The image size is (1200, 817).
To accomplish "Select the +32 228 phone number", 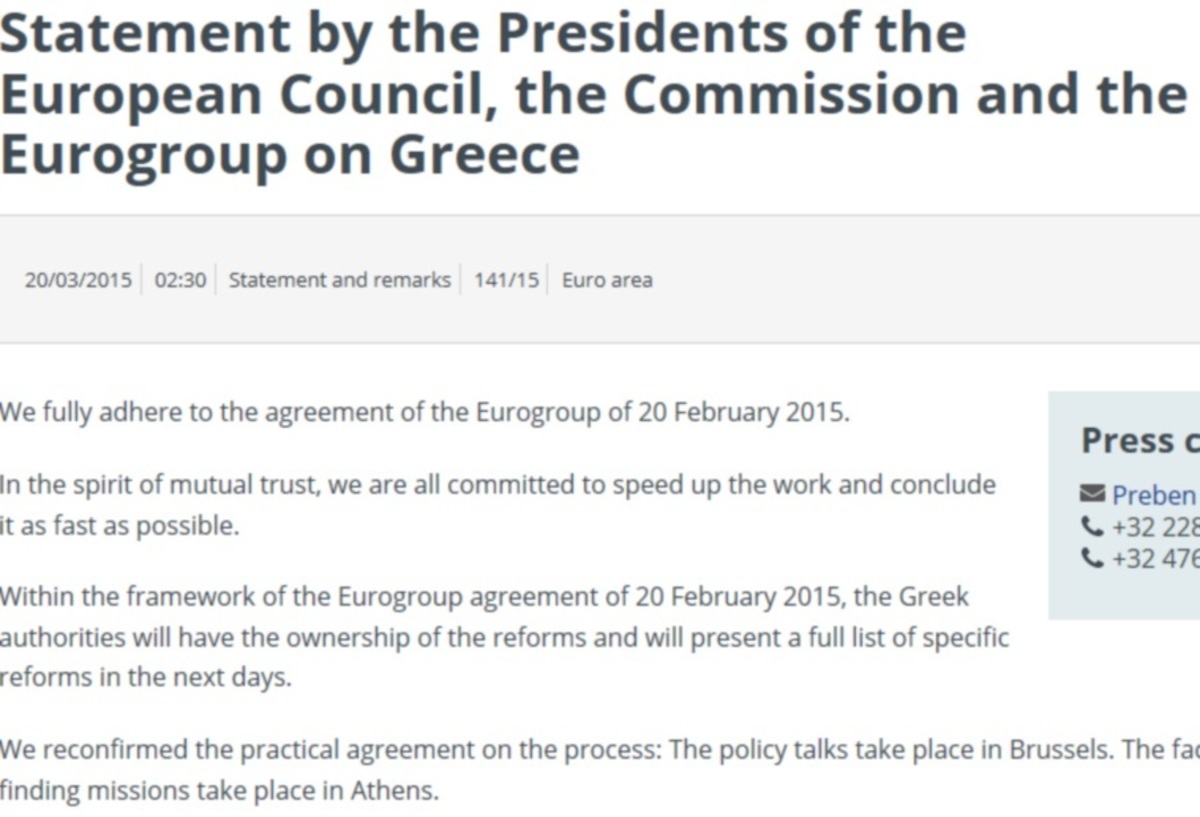I will 1155,527.
